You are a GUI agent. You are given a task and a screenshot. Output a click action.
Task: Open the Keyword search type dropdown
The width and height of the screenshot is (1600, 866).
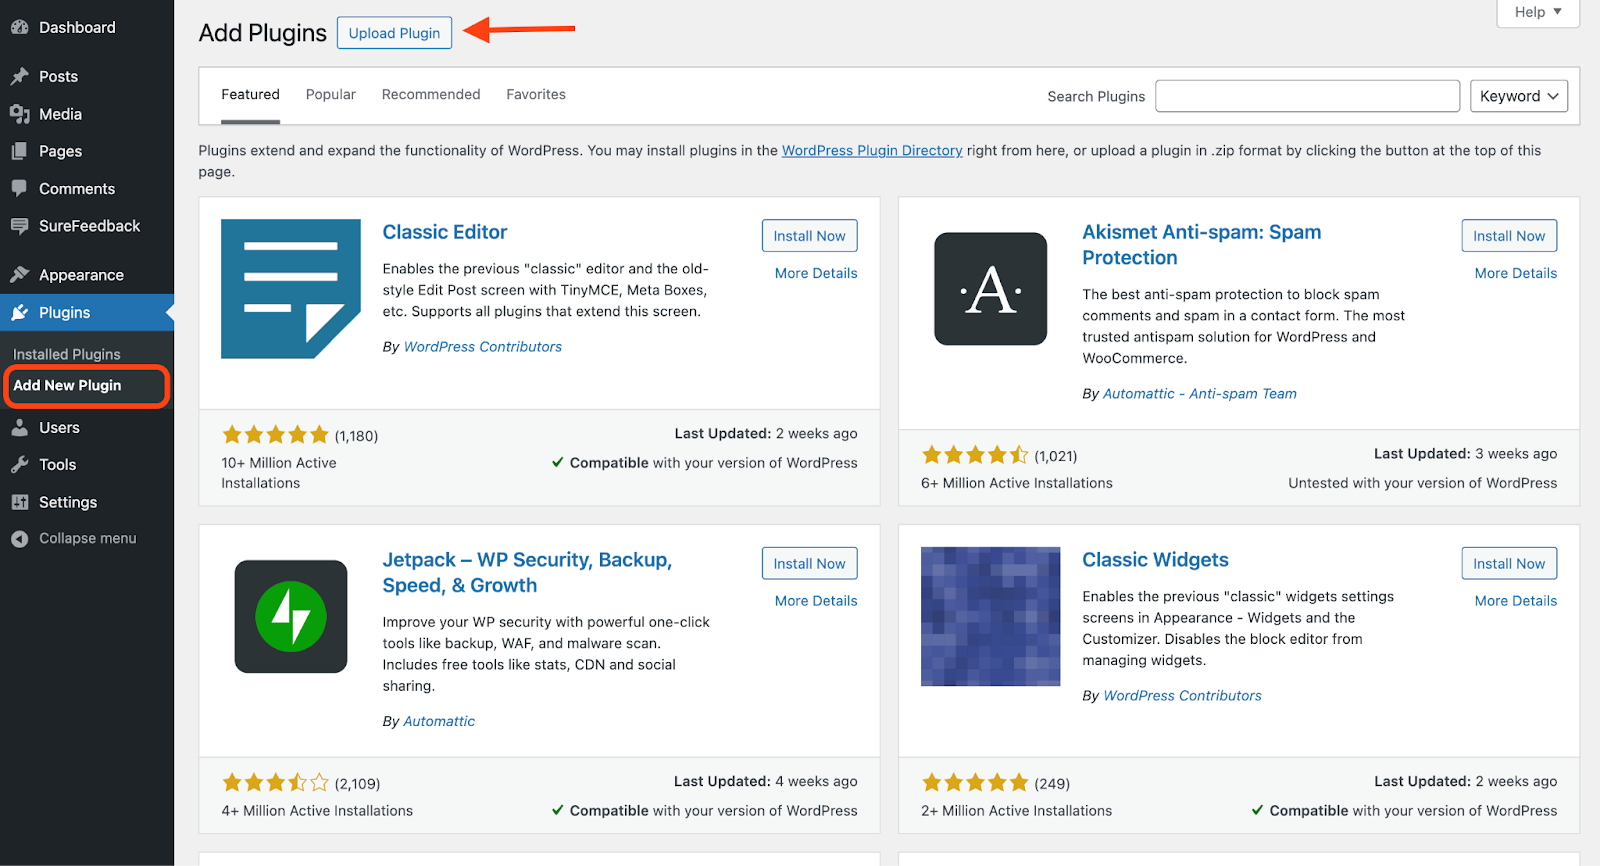1519,96
